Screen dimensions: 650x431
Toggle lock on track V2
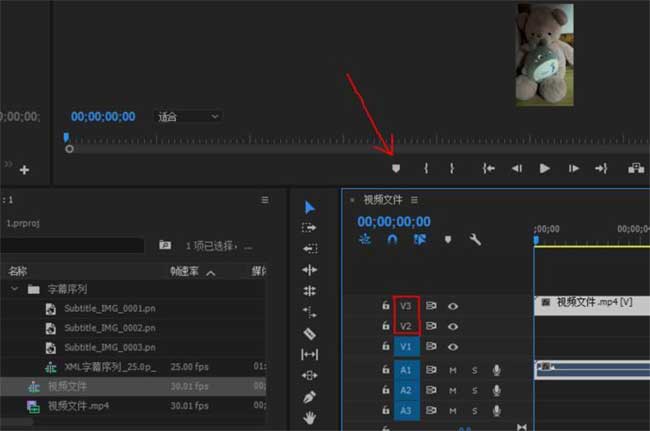tap(385, 326)
